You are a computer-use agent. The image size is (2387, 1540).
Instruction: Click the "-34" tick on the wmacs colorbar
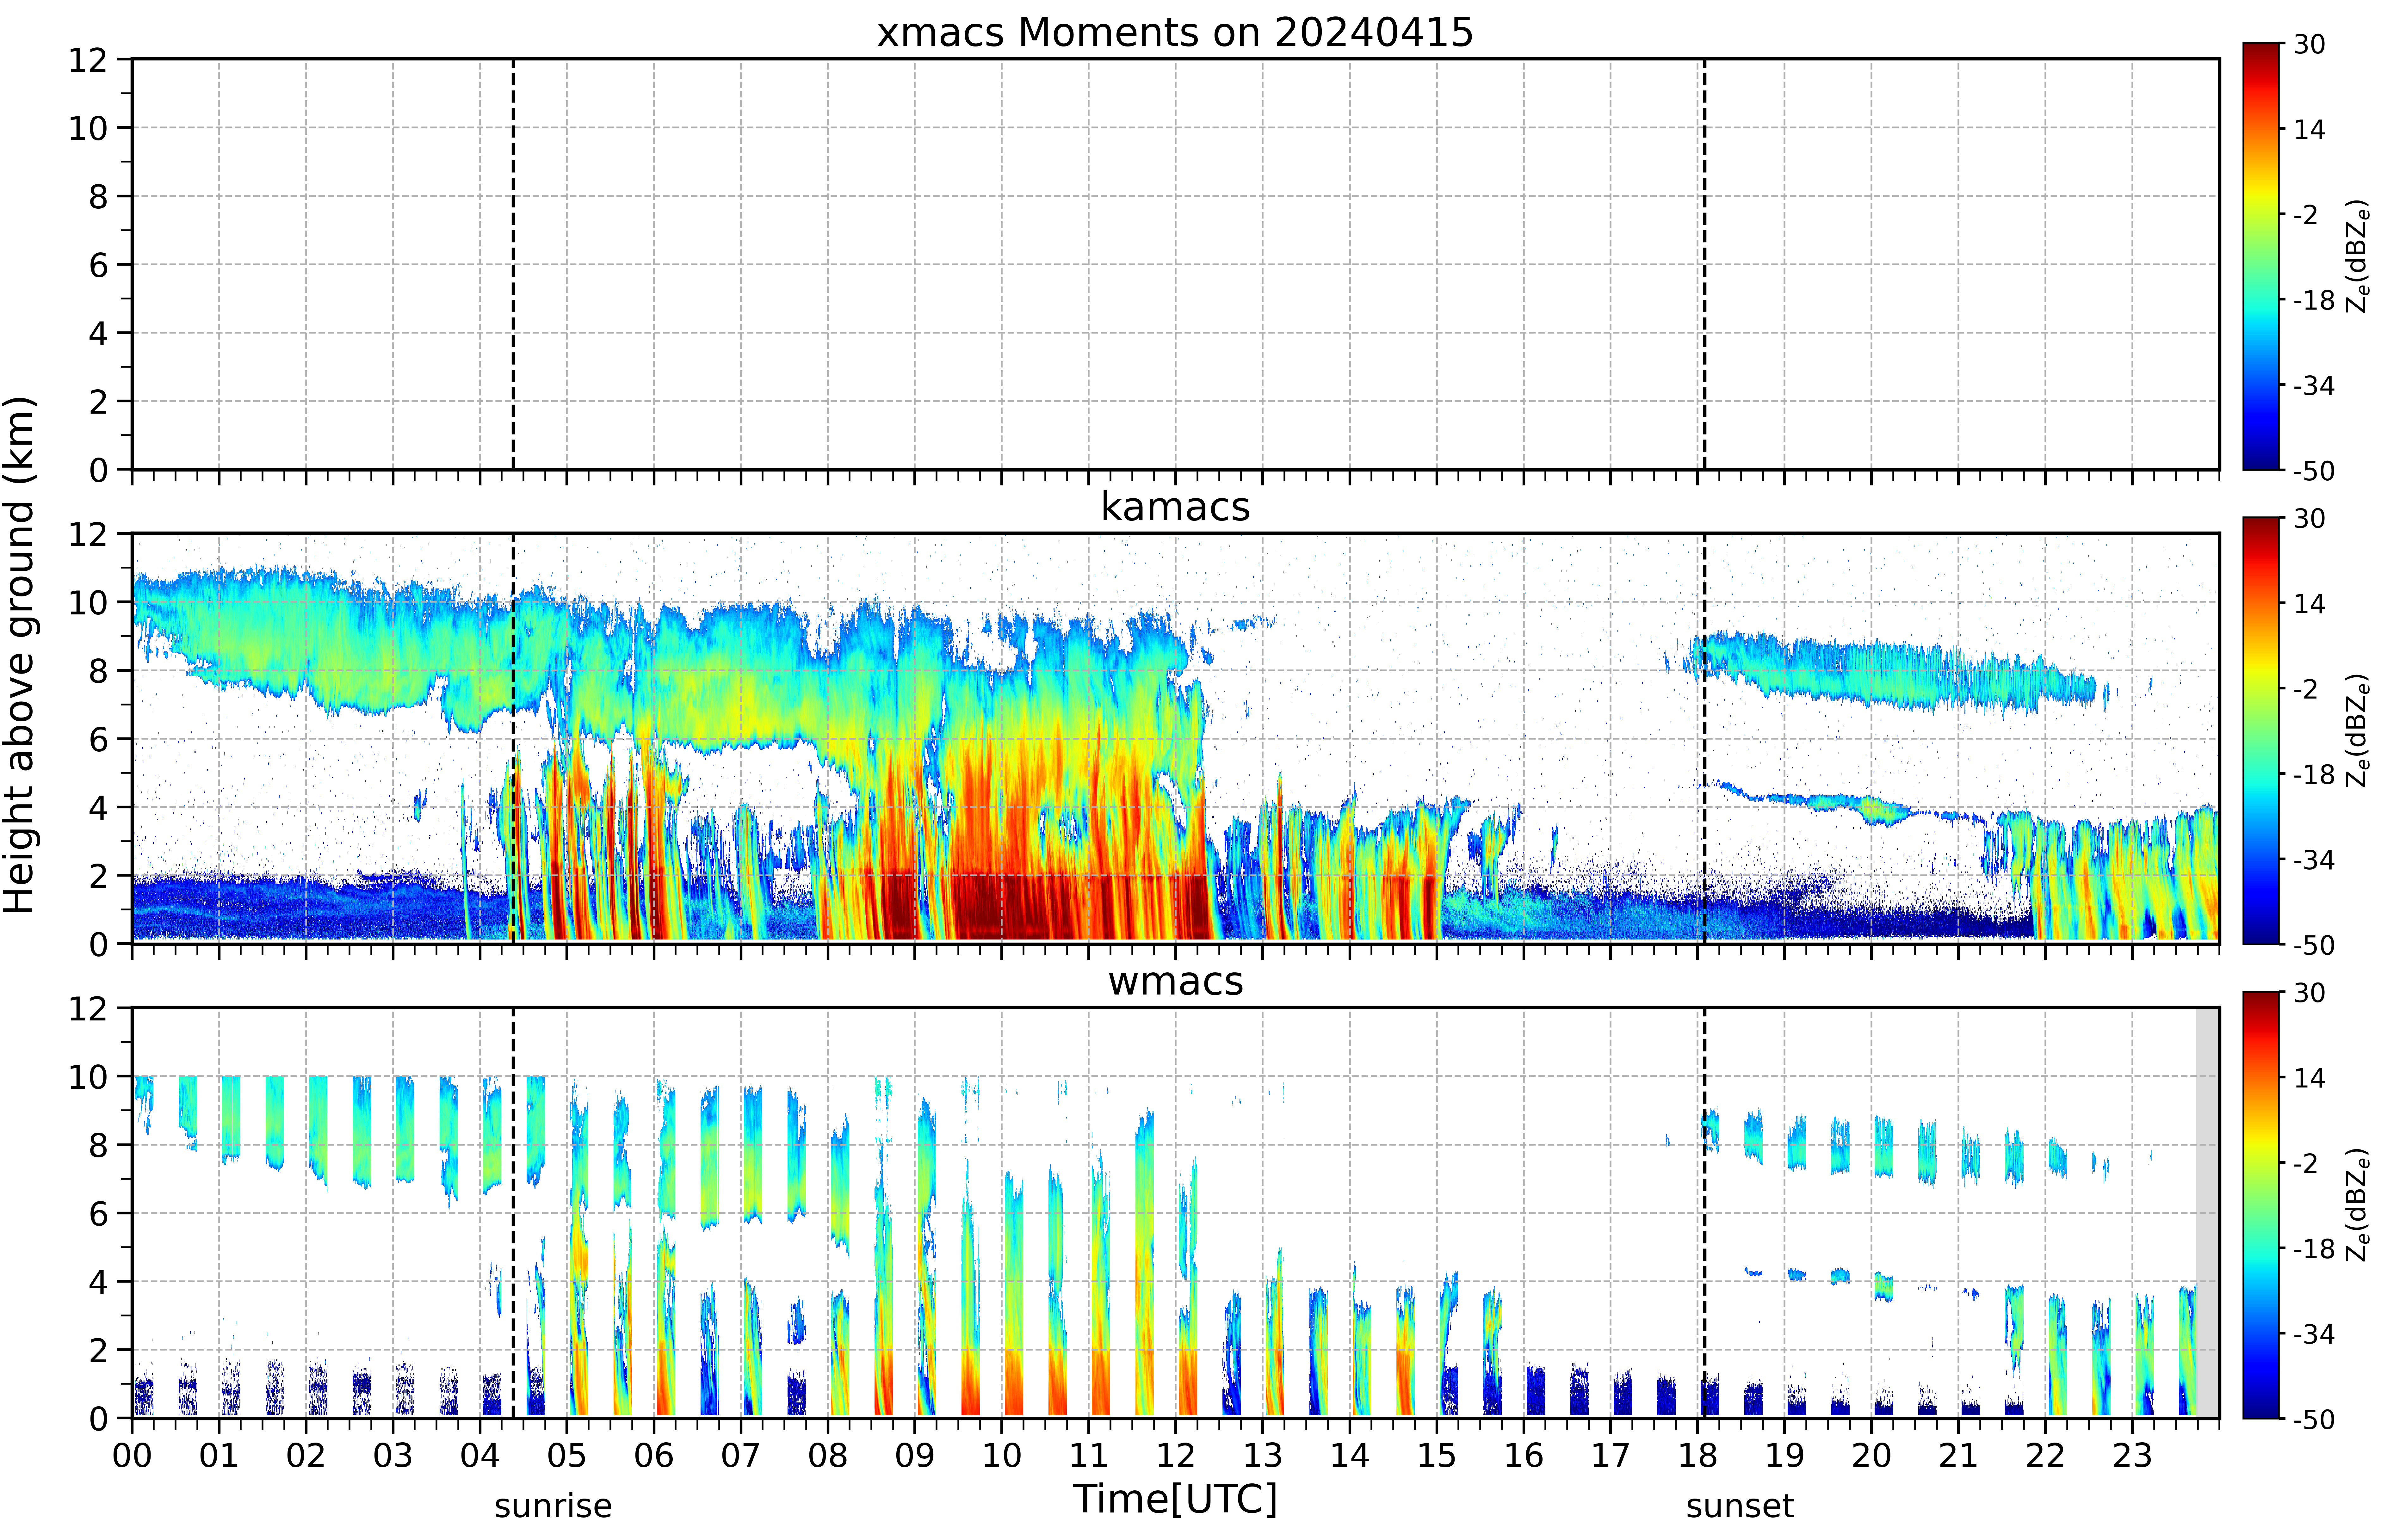2314,1334
